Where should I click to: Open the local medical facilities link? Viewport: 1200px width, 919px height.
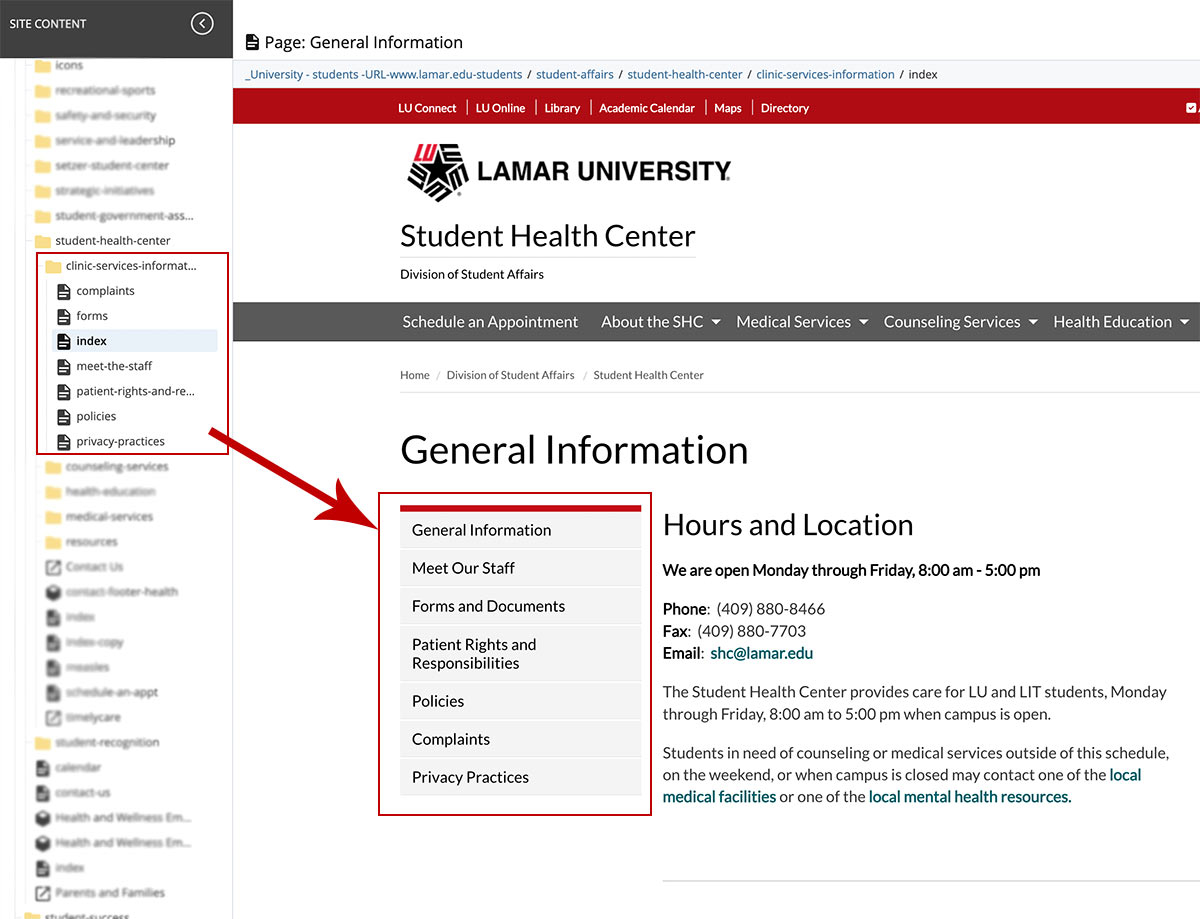pos(719,796)
